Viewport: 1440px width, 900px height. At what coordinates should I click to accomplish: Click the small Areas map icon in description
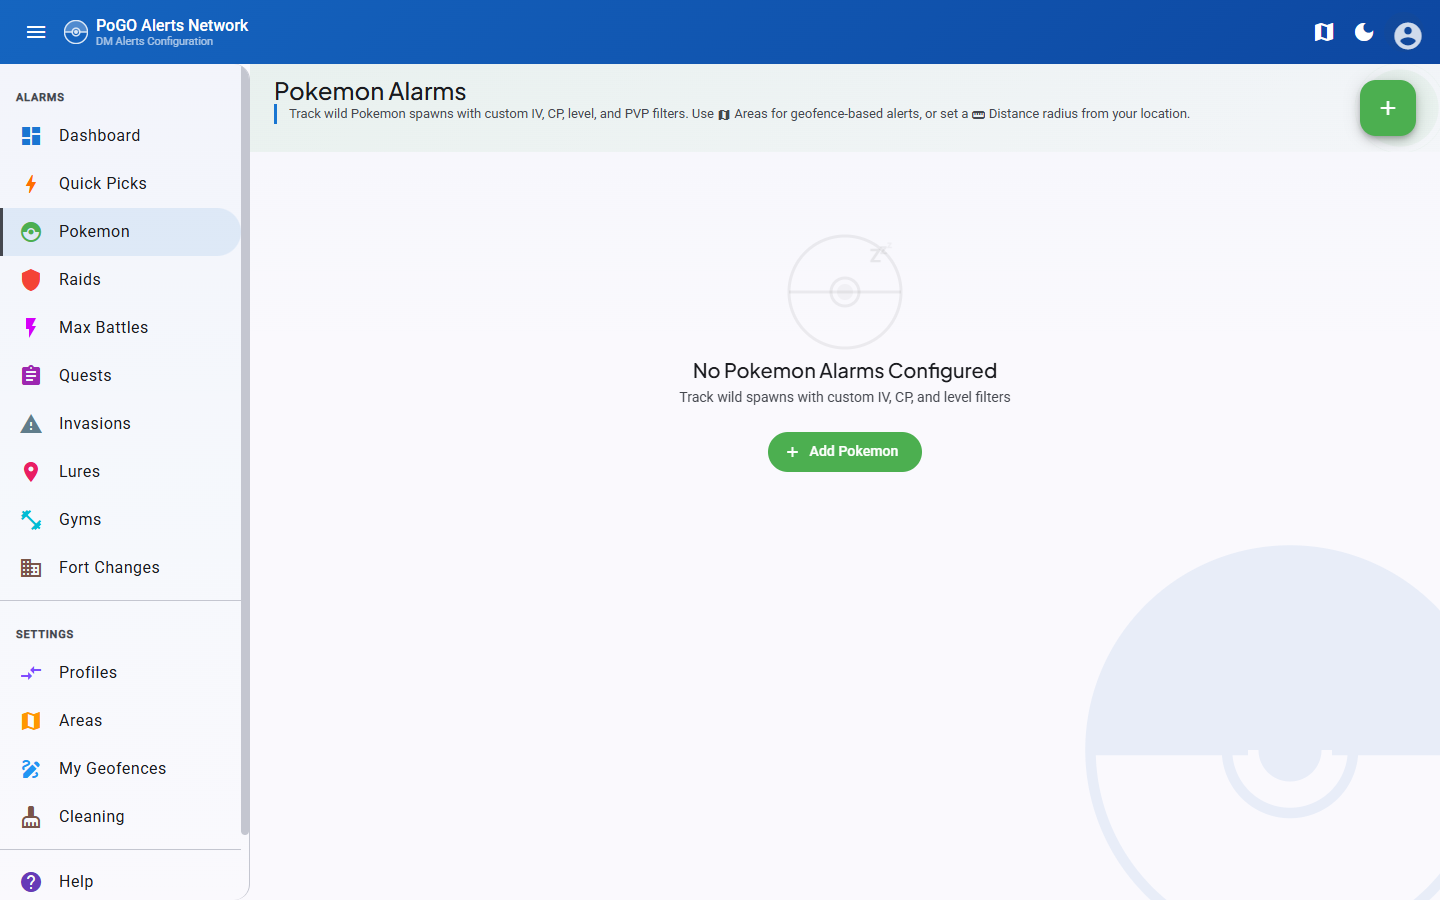coord(724,115)
